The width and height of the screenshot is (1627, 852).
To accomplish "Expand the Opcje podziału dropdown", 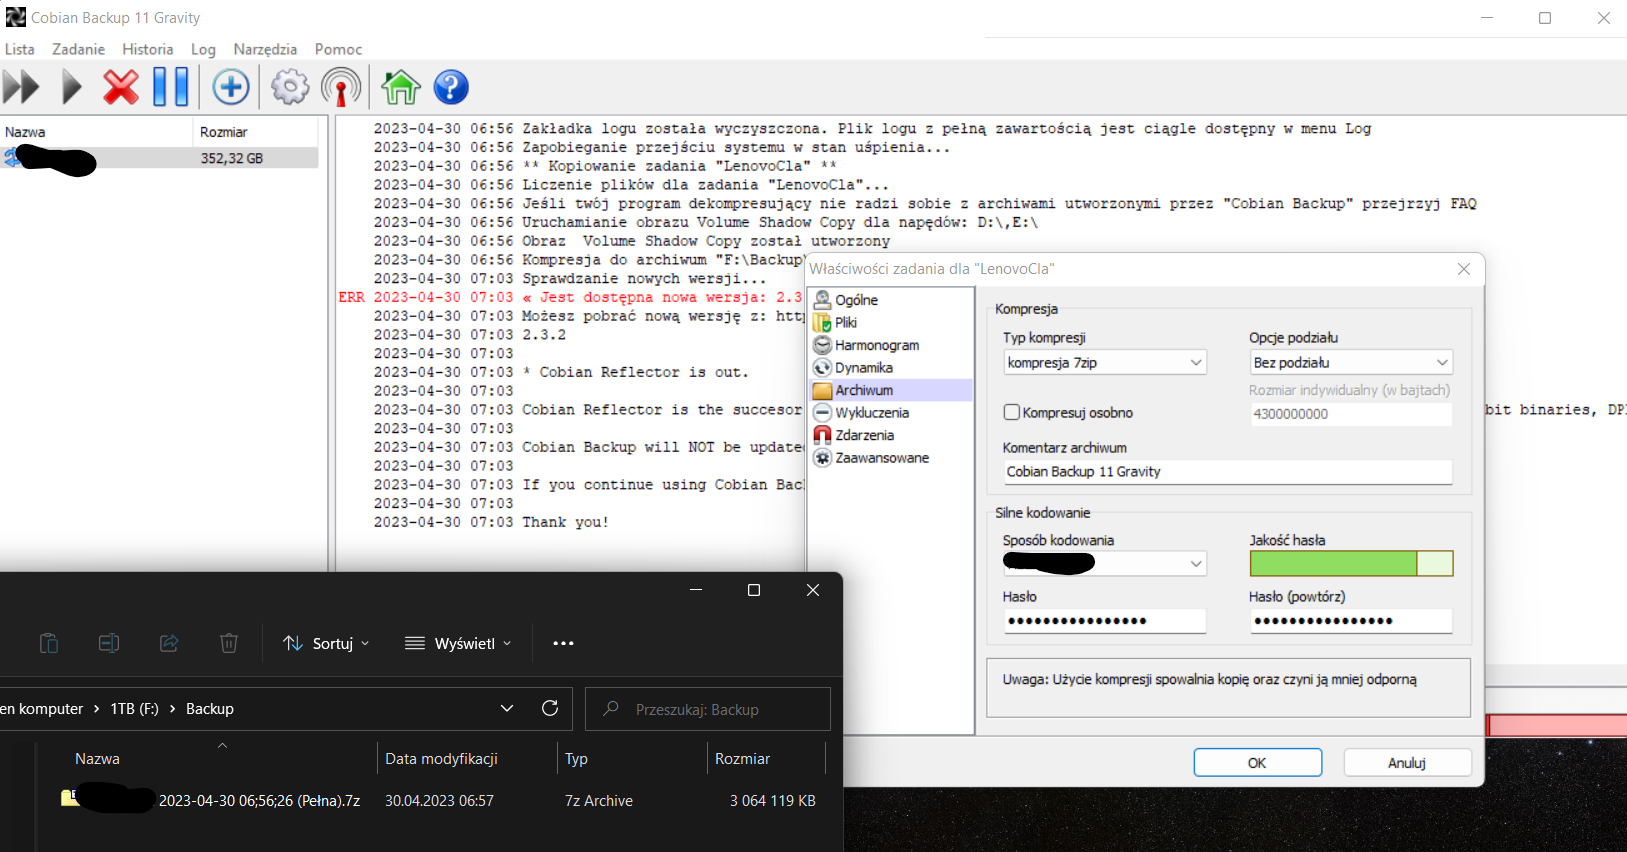I will tap(1442, 362).
